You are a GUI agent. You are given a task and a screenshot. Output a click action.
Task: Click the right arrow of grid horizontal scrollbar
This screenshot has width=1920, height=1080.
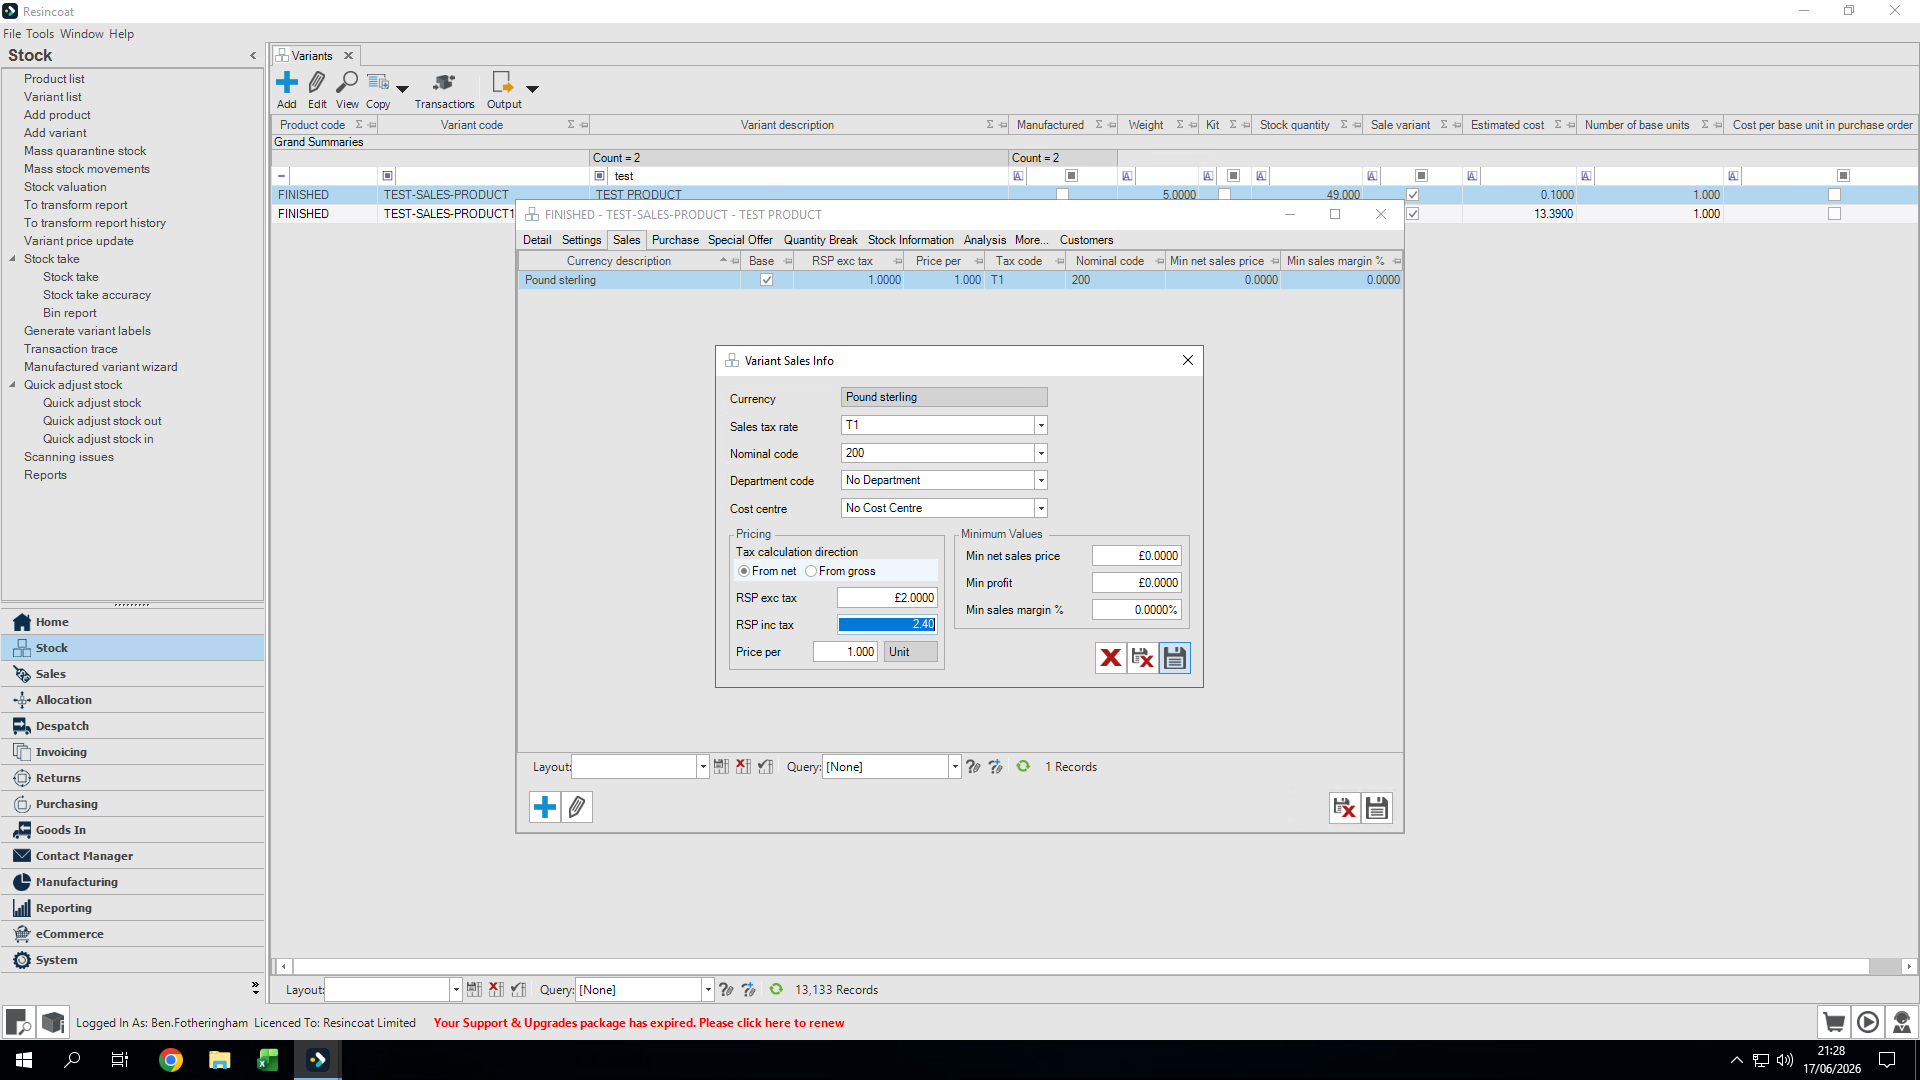click(x=1909, y=967)
